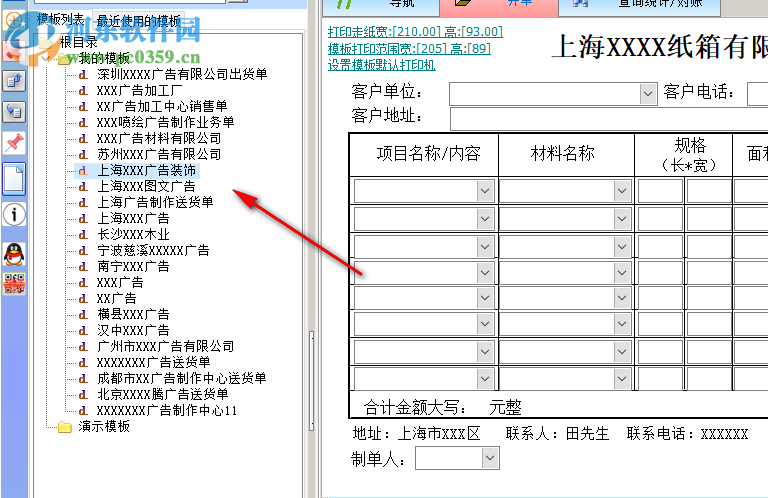Click the blank page icon in sidebar
Viewport: 768px width, 498px height.
point(14,179)
